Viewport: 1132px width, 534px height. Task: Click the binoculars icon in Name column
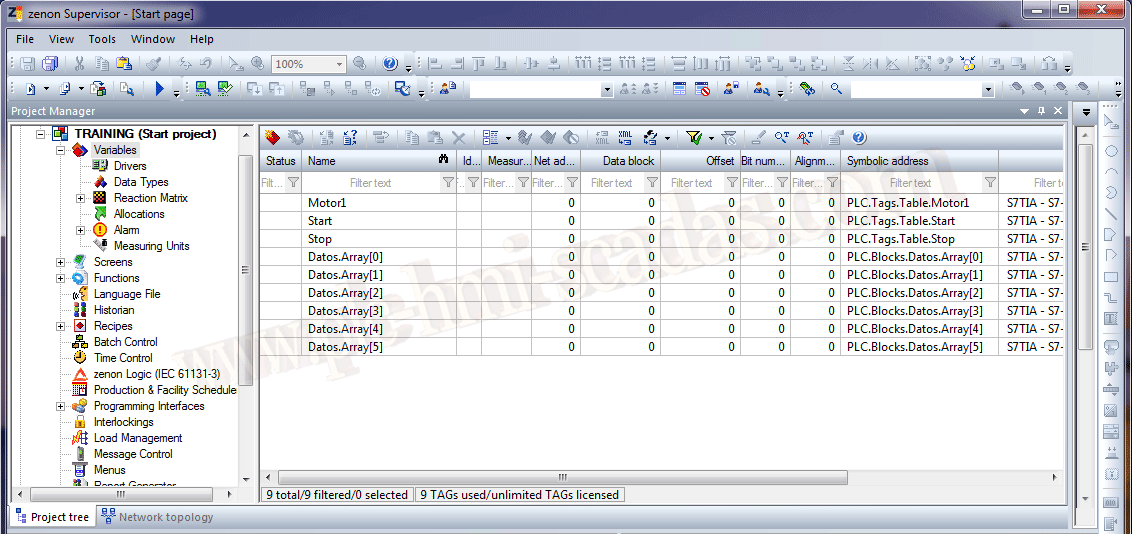[x=443, y=160]
